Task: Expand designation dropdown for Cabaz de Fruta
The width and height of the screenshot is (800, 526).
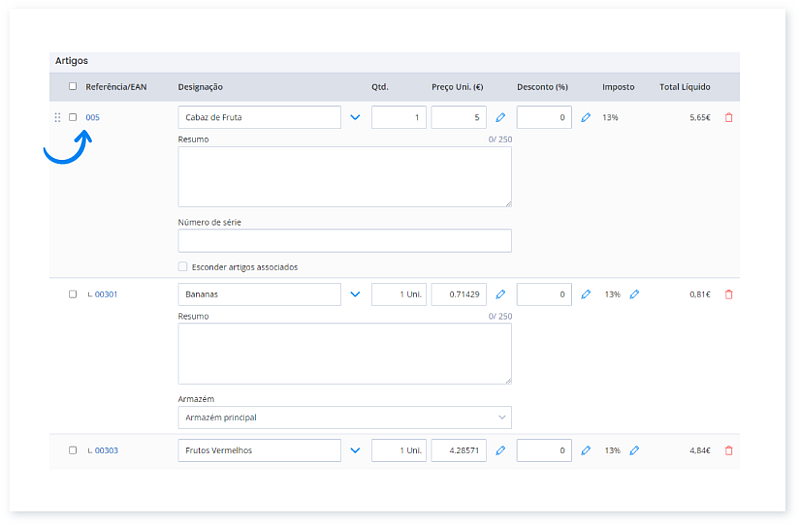Action: coord(355,118)
